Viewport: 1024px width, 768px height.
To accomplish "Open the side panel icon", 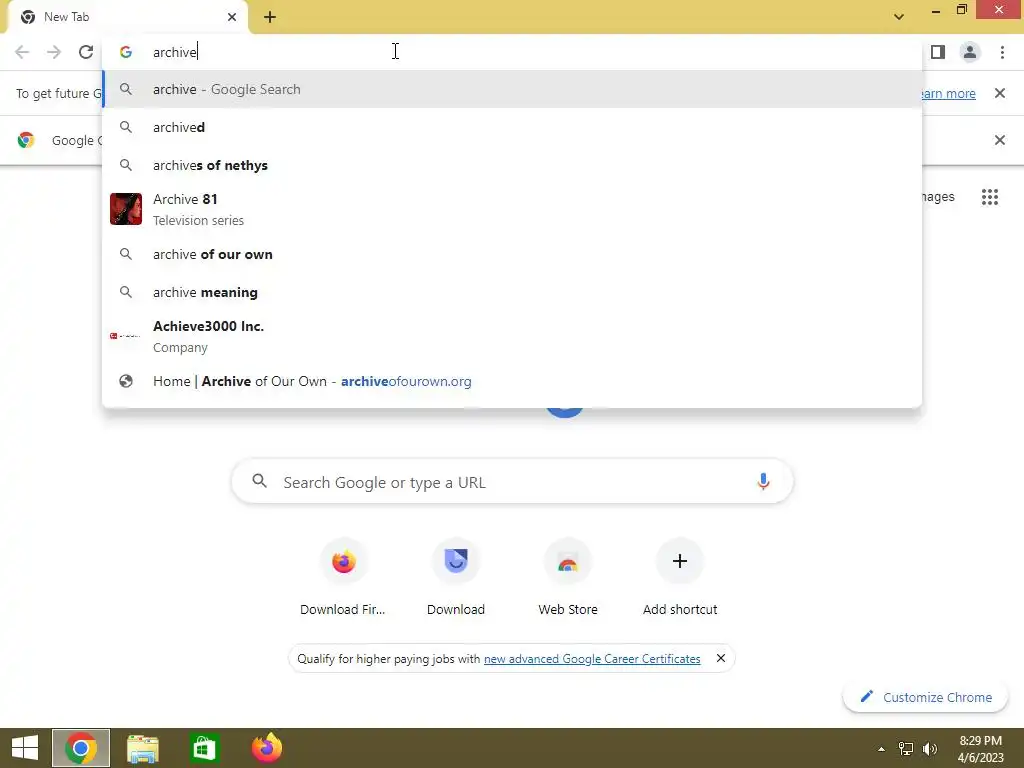I will click(938, 52).
